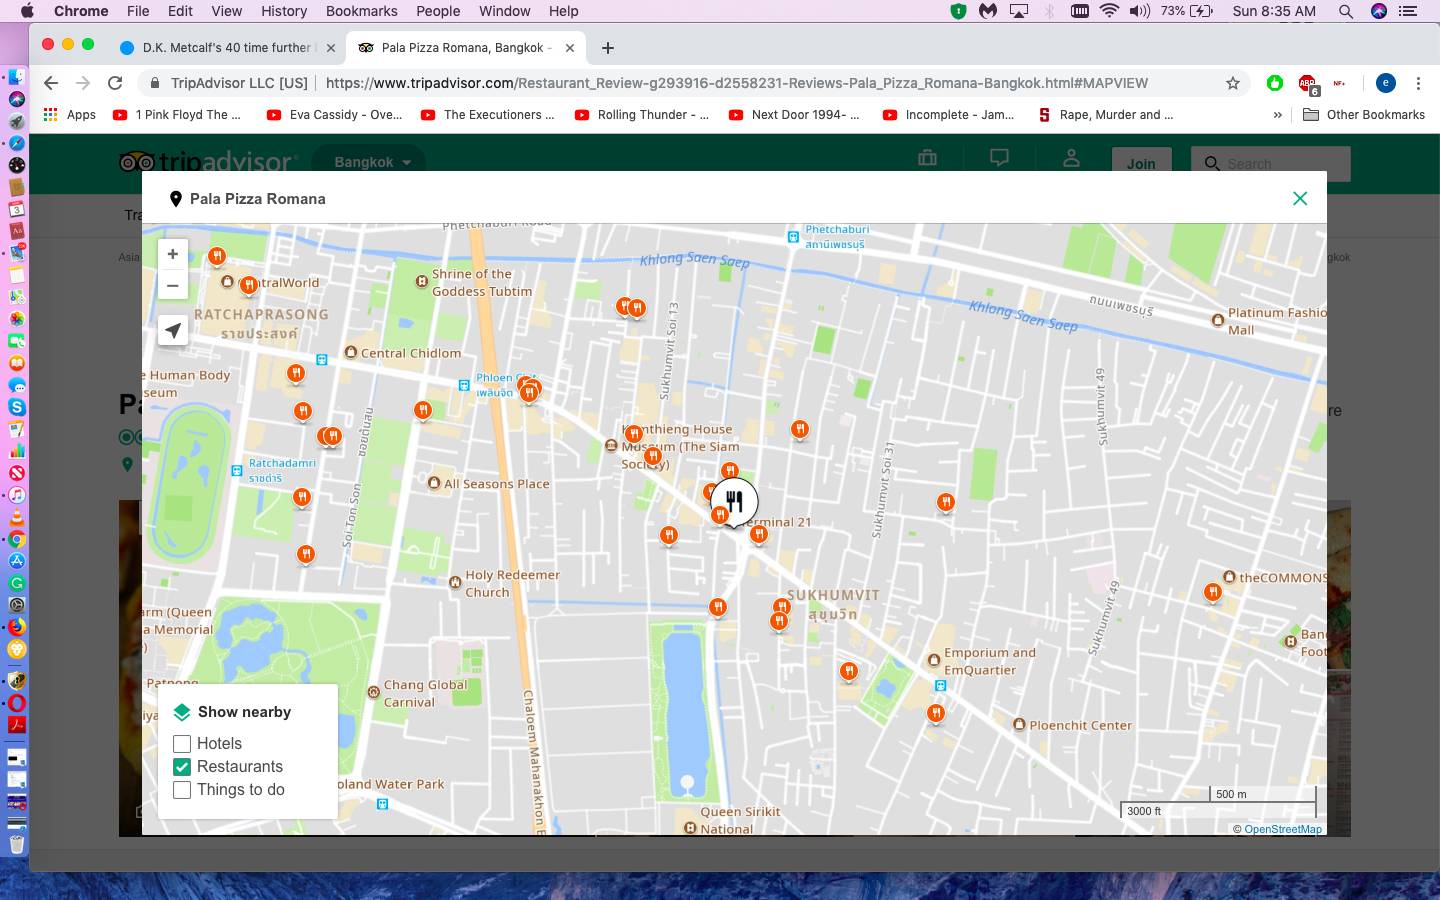Open the OpenStreetMap attribution link

click(1283, 829)
